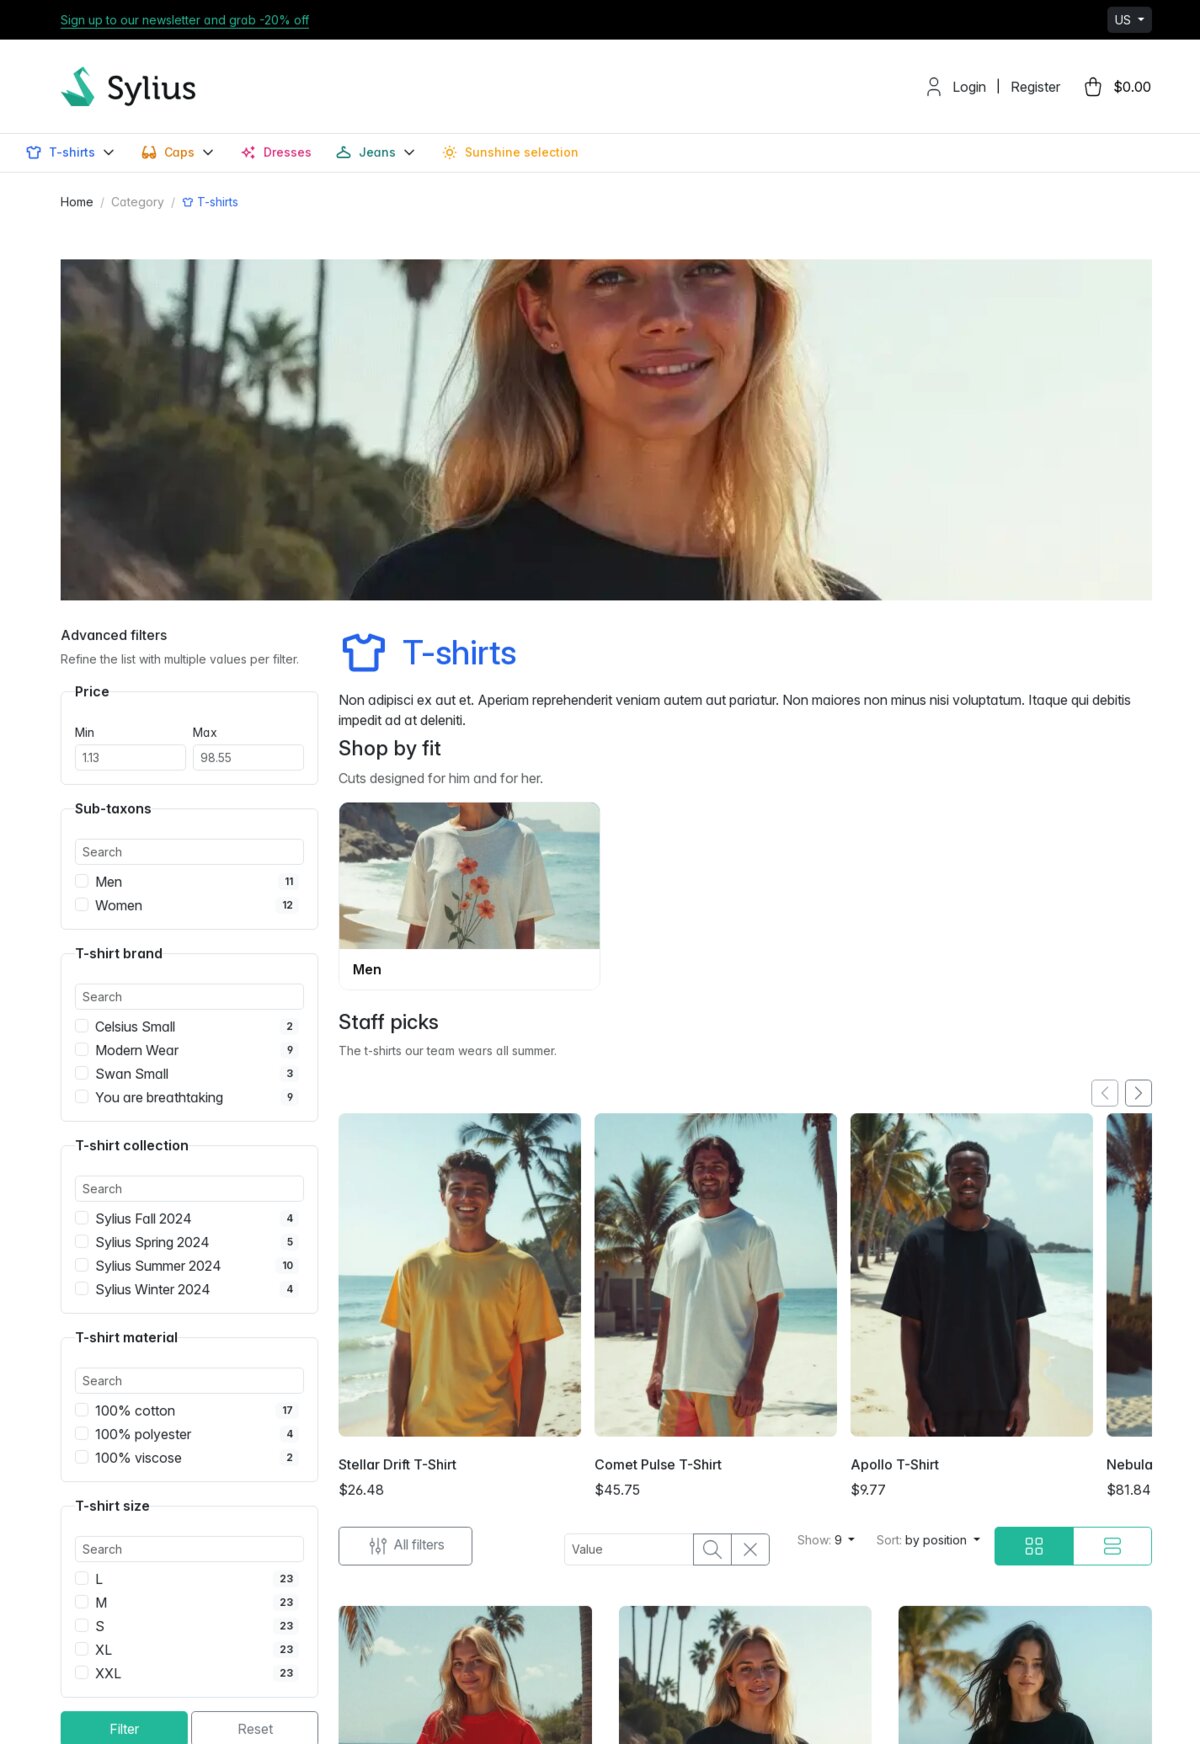This screenshot has width=1200, height=1744.
Task: Check the Swan Small brand checkbox
Action: pos(82,1073)
